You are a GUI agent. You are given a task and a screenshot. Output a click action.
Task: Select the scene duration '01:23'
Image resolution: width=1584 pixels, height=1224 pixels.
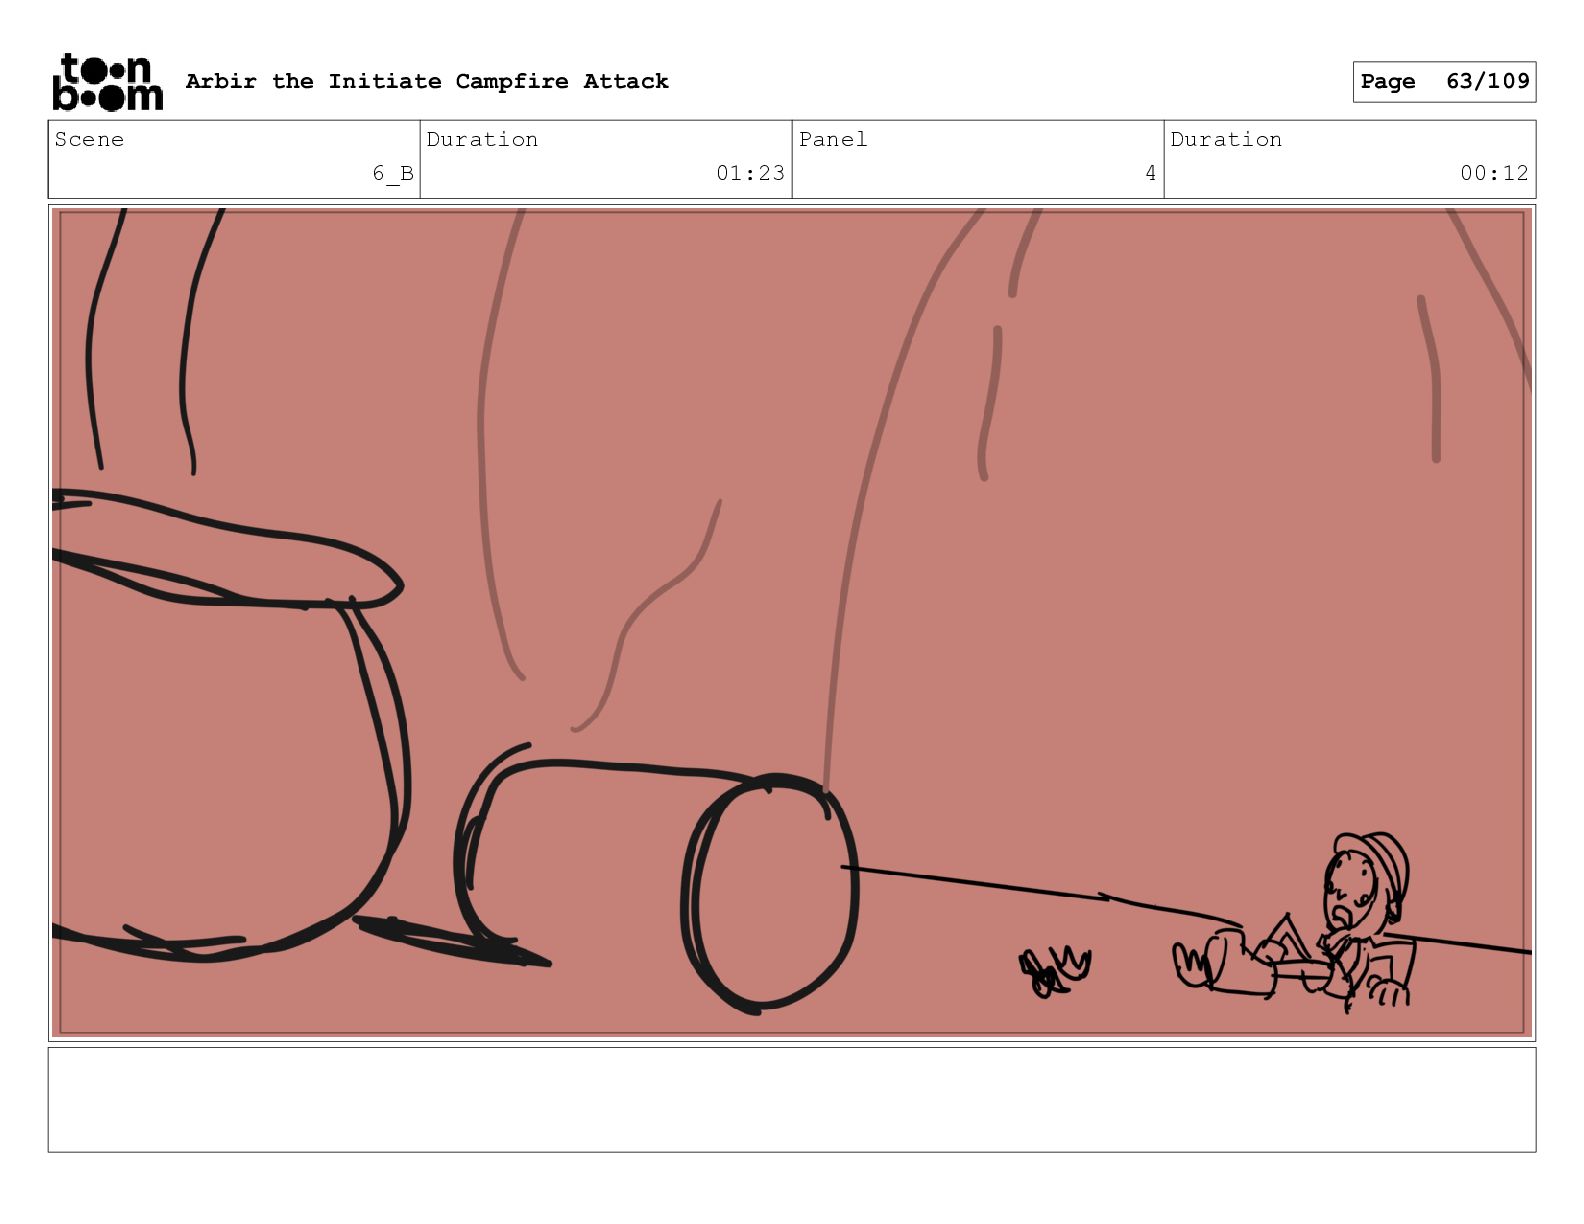click(x=750, y=173)
